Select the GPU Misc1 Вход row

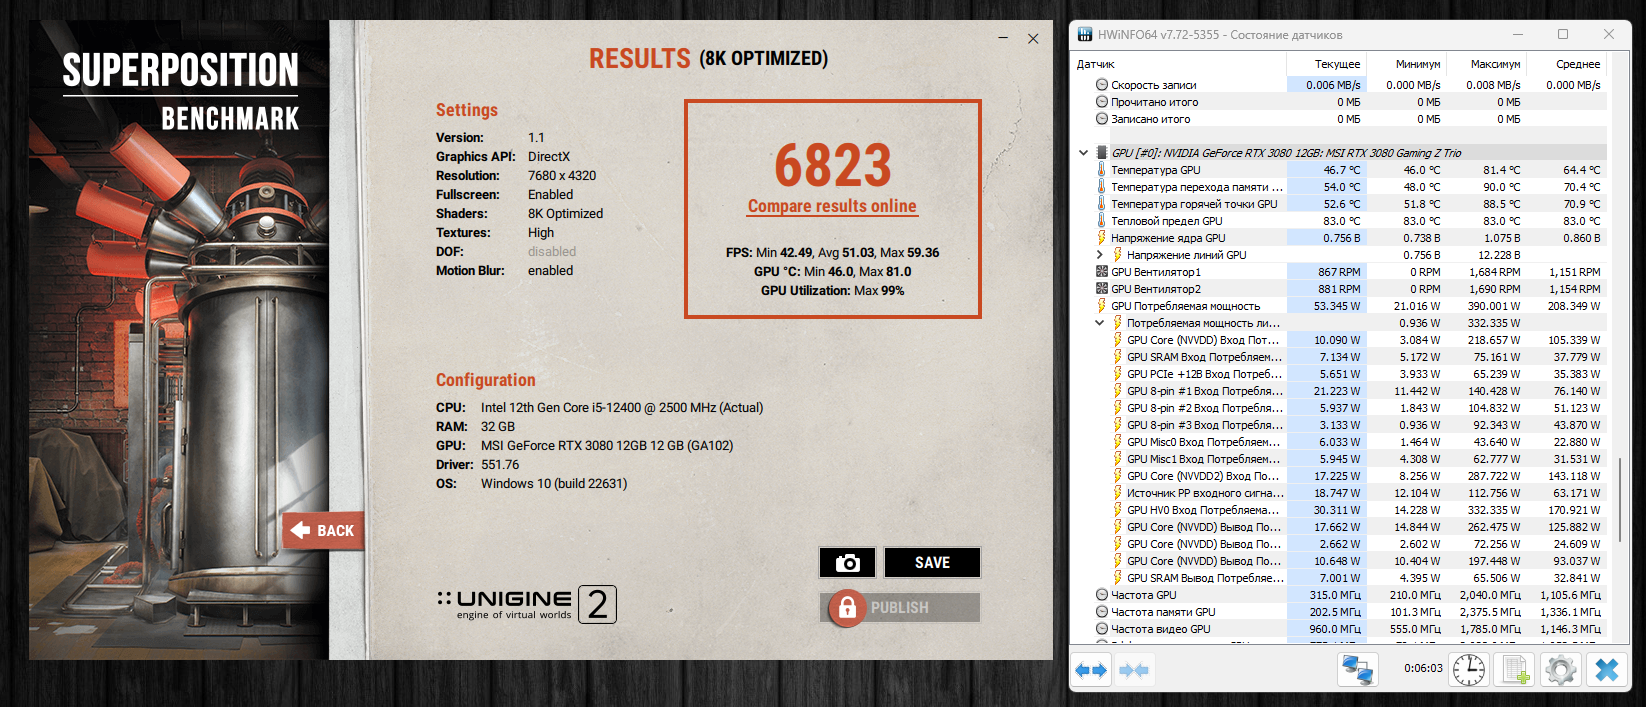coord(1338,459)
